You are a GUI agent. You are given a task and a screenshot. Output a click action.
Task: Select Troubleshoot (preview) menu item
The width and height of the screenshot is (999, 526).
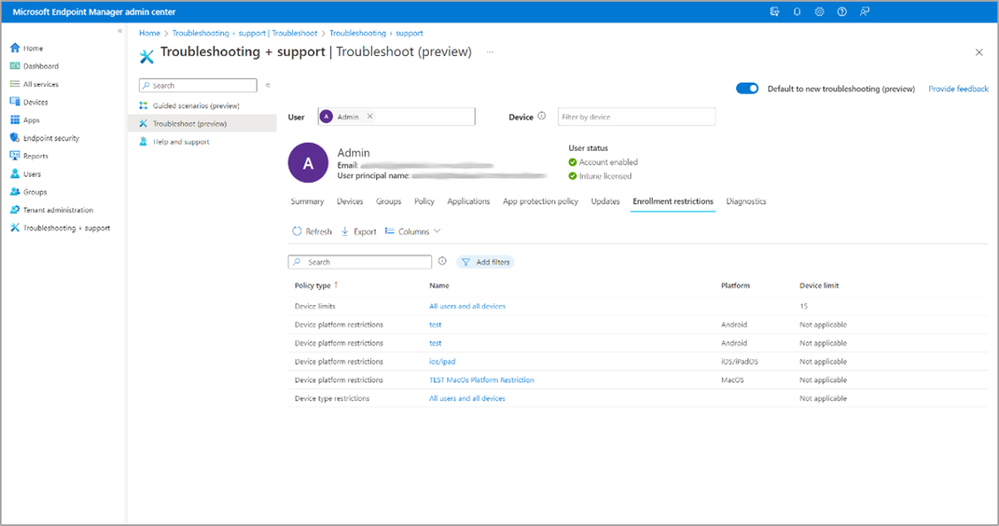click(203, 124)
